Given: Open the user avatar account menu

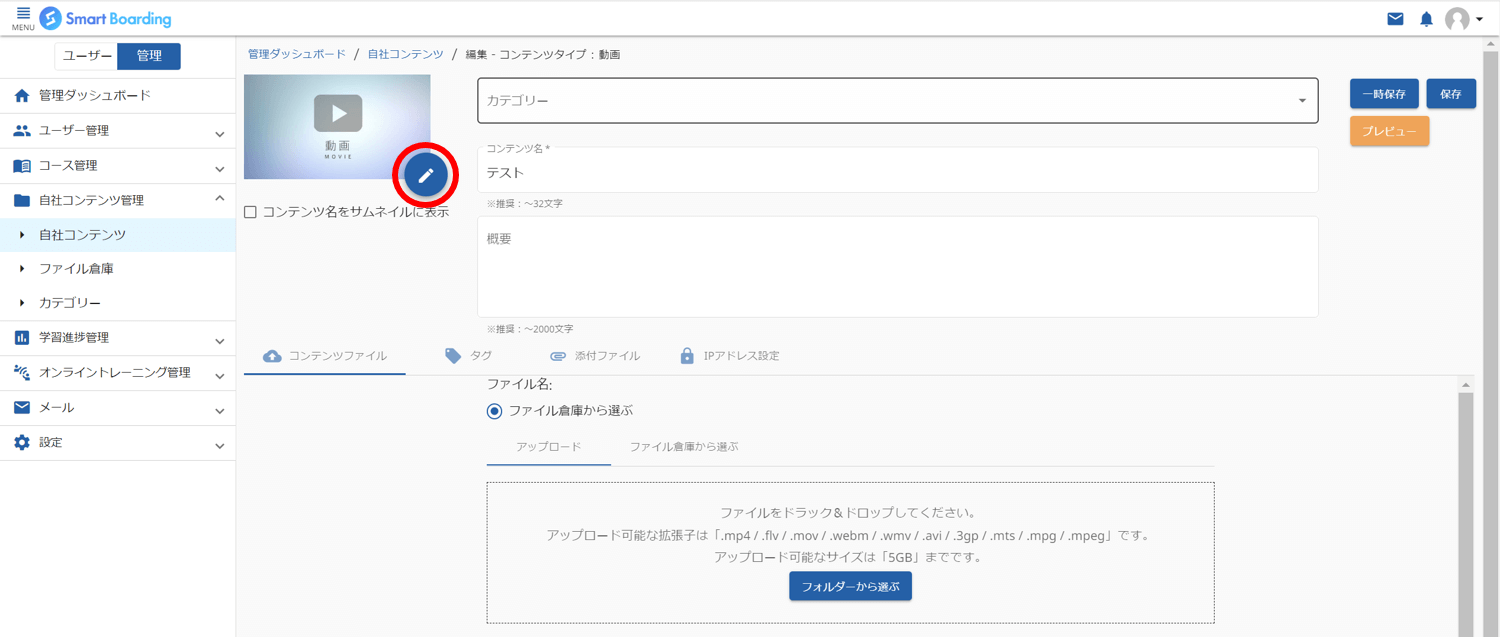Looking at the screenshot, I should [x=1458, y=19].
